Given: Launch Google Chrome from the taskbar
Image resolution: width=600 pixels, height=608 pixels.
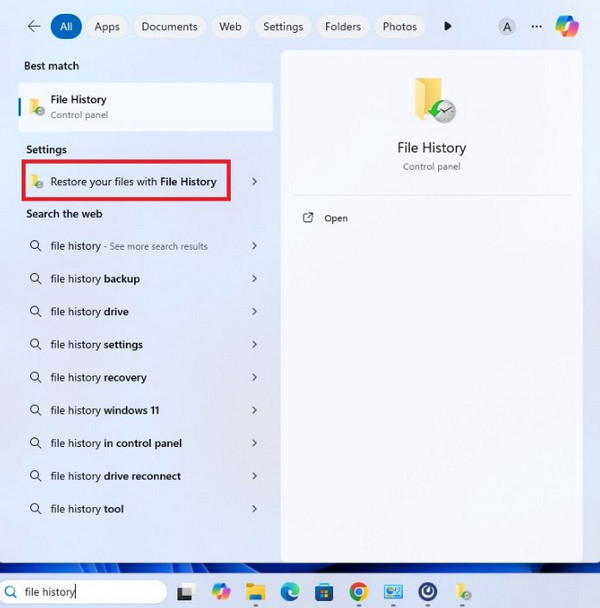Looking at the screenshot, I should [358, 592].
